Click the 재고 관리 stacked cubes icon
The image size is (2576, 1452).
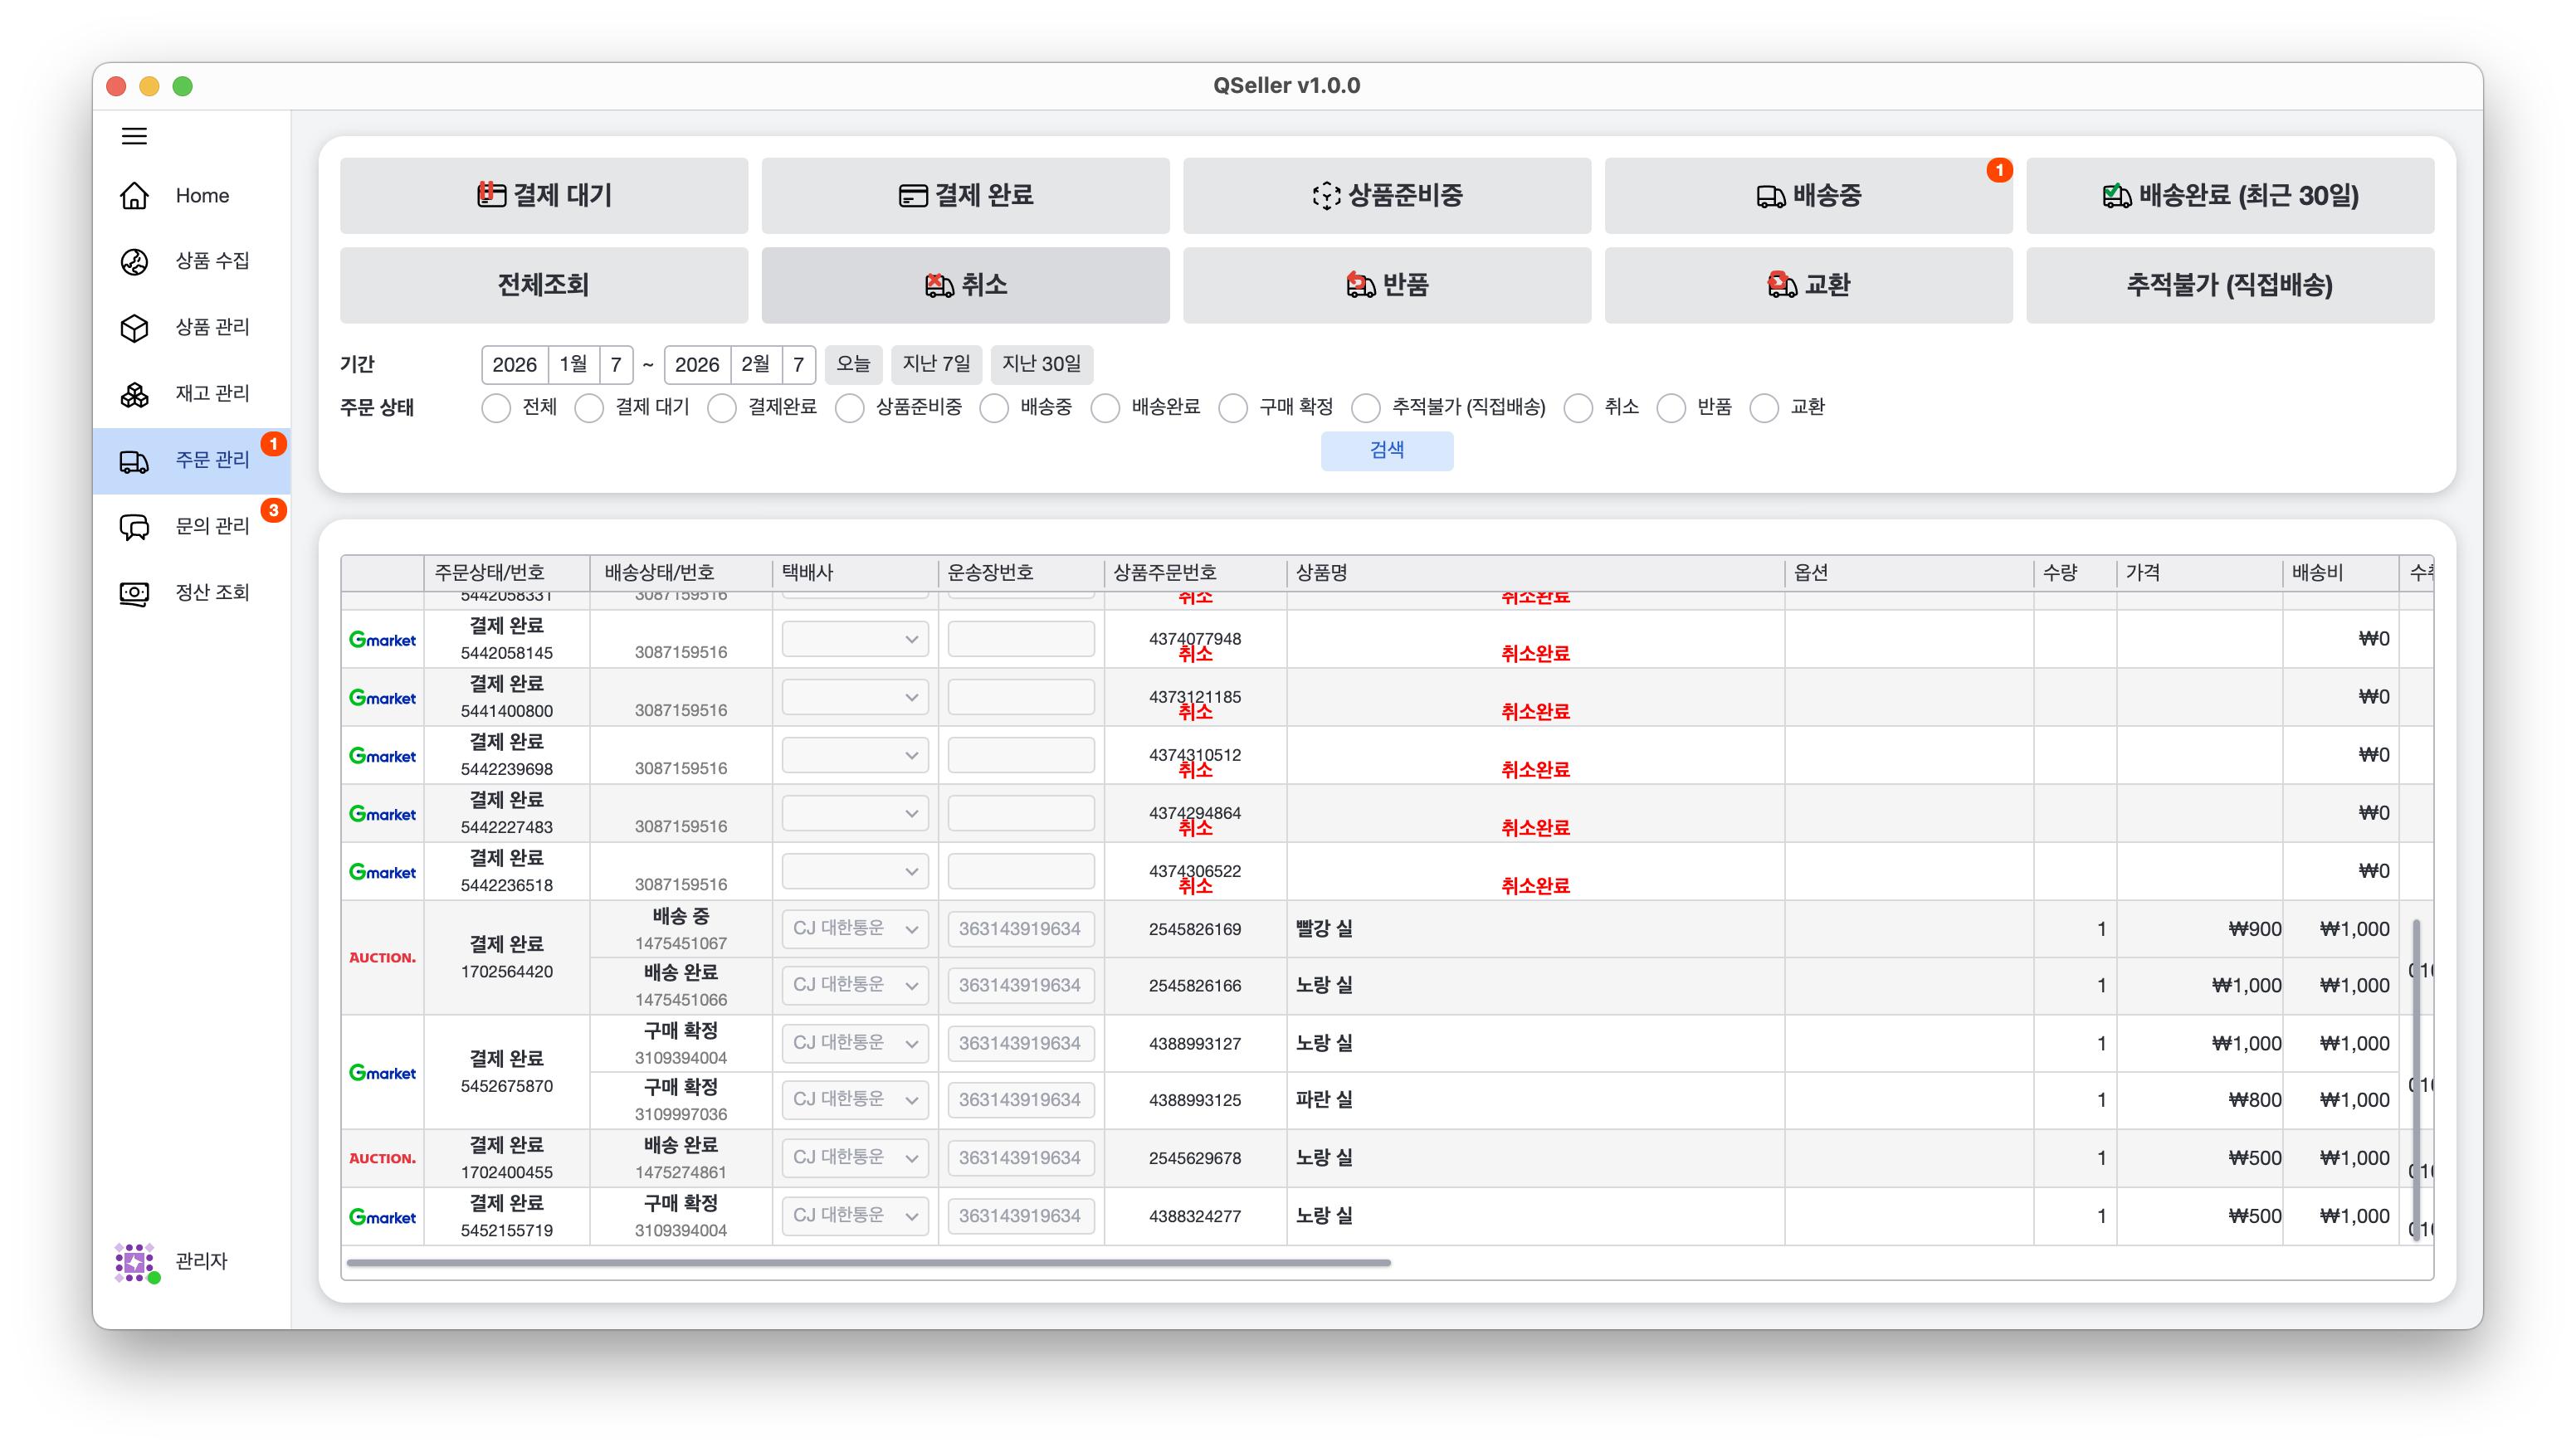[134, 394]
